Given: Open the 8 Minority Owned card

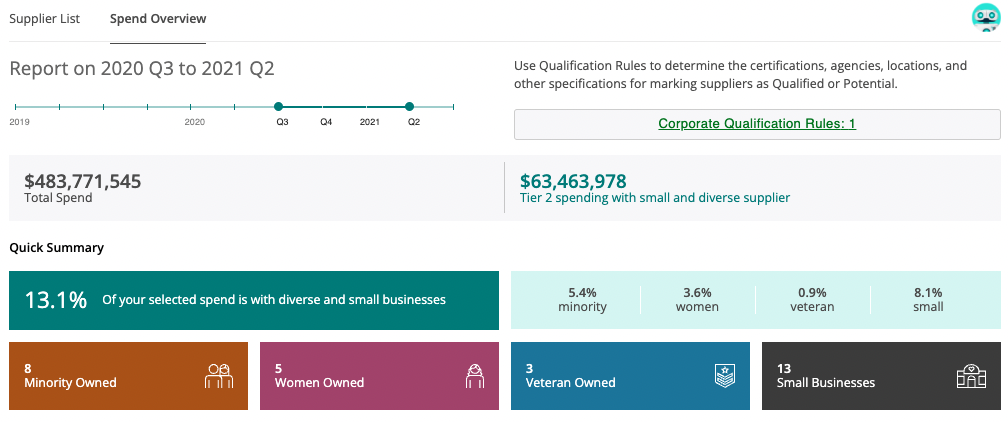Looking at the screenshot, I should [128, 375].
